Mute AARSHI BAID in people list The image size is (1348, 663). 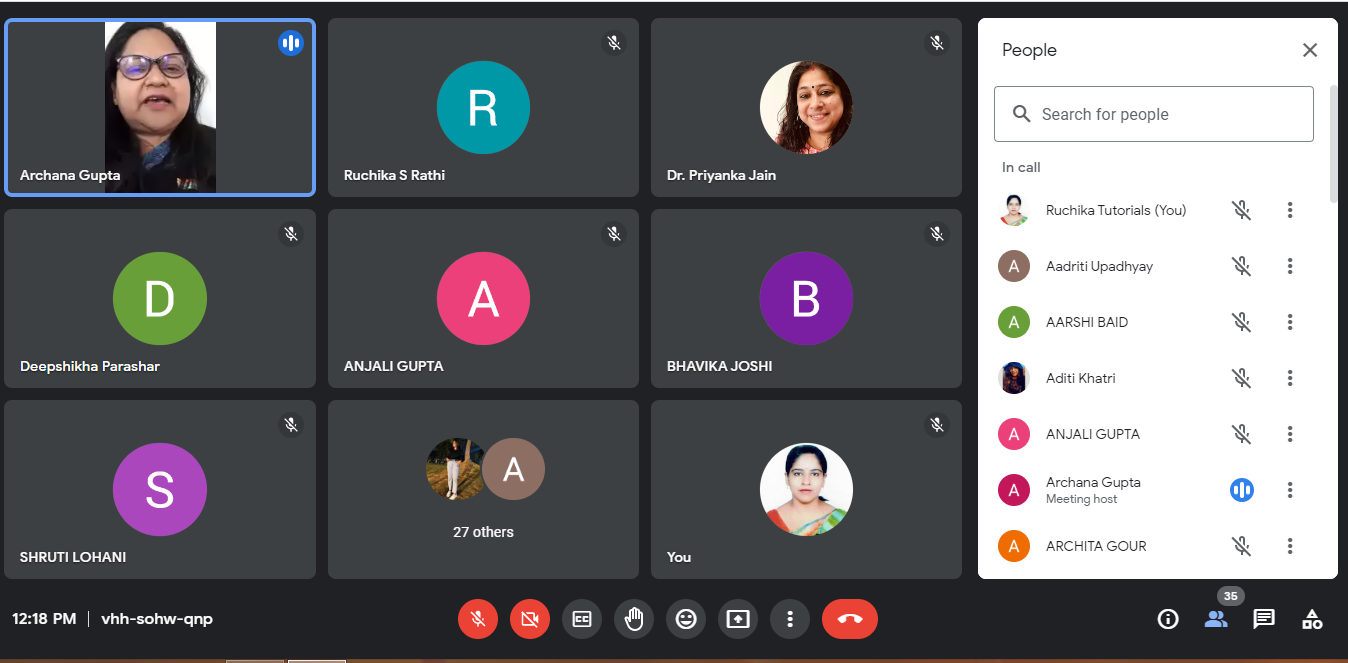click(1241, 322)
